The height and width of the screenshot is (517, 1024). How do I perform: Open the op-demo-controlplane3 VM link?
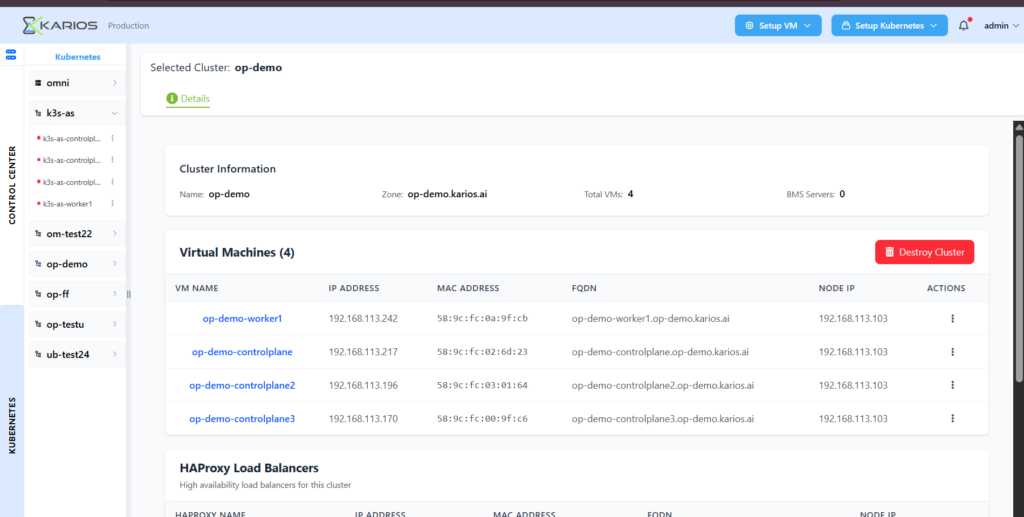(x=242, y=418)
